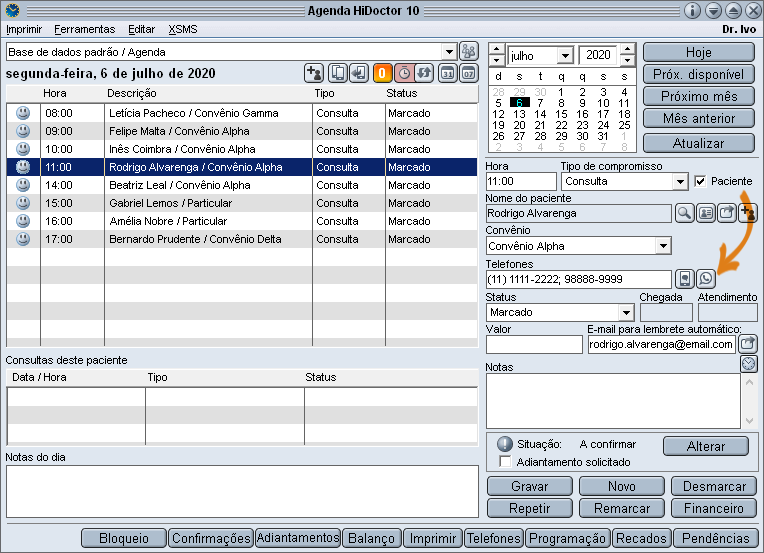Decrease the year with the down stepper
The height and width of the screenshot is (553, 764).
[628, 60]
